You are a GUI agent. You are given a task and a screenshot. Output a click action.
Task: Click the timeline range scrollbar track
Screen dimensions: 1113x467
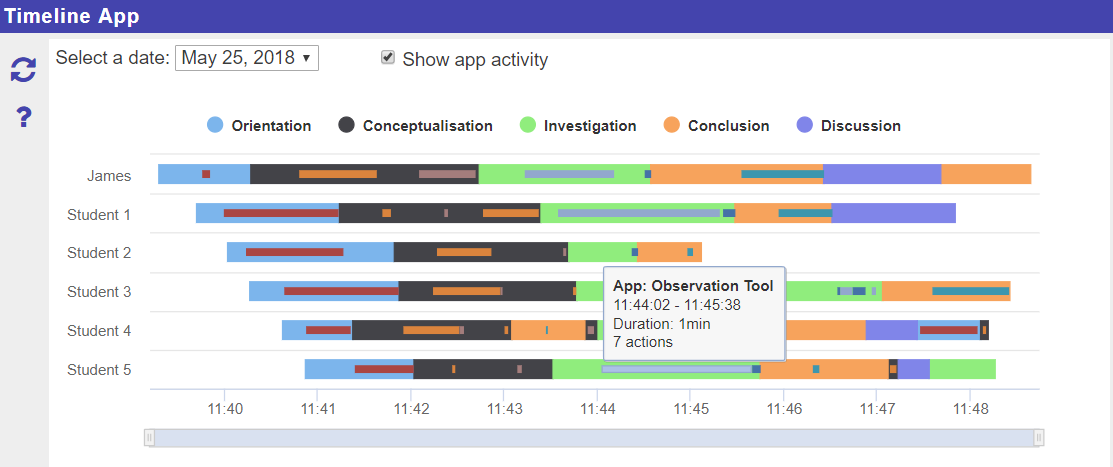tap(594, 437)
